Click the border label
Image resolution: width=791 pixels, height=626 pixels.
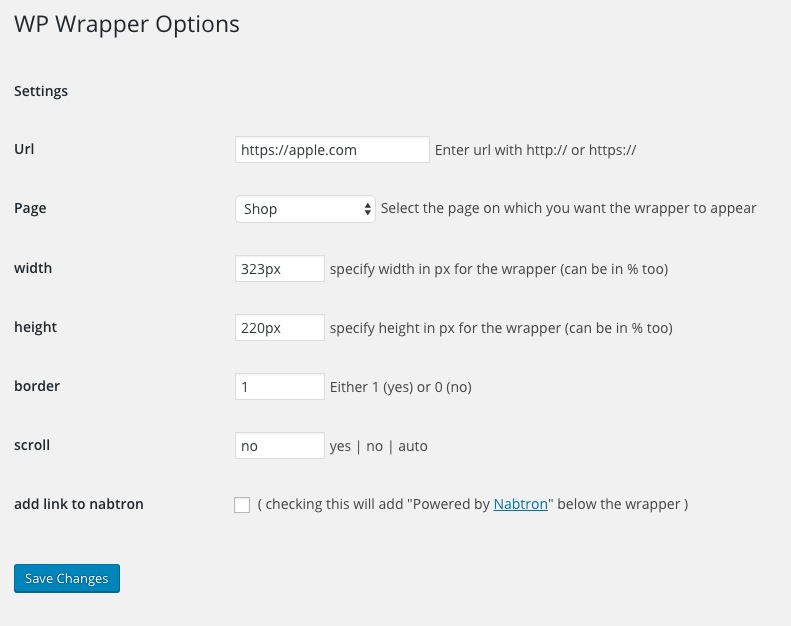[37, 386]
